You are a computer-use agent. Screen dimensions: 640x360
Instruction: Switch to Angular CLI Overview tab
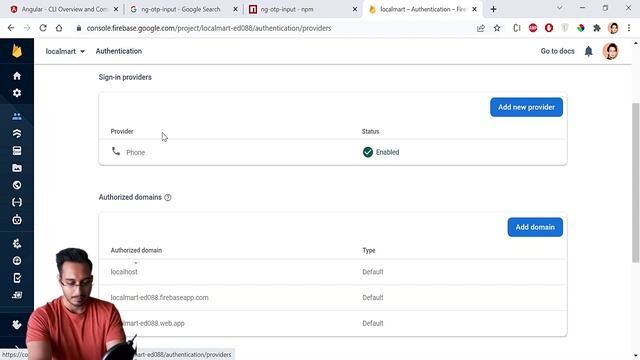[x=63, y=9]
